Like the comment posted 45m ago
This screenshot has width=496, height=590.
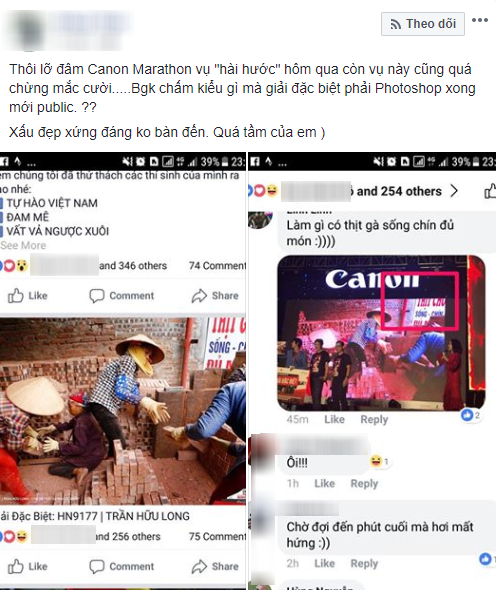click(x=335, y=419)
